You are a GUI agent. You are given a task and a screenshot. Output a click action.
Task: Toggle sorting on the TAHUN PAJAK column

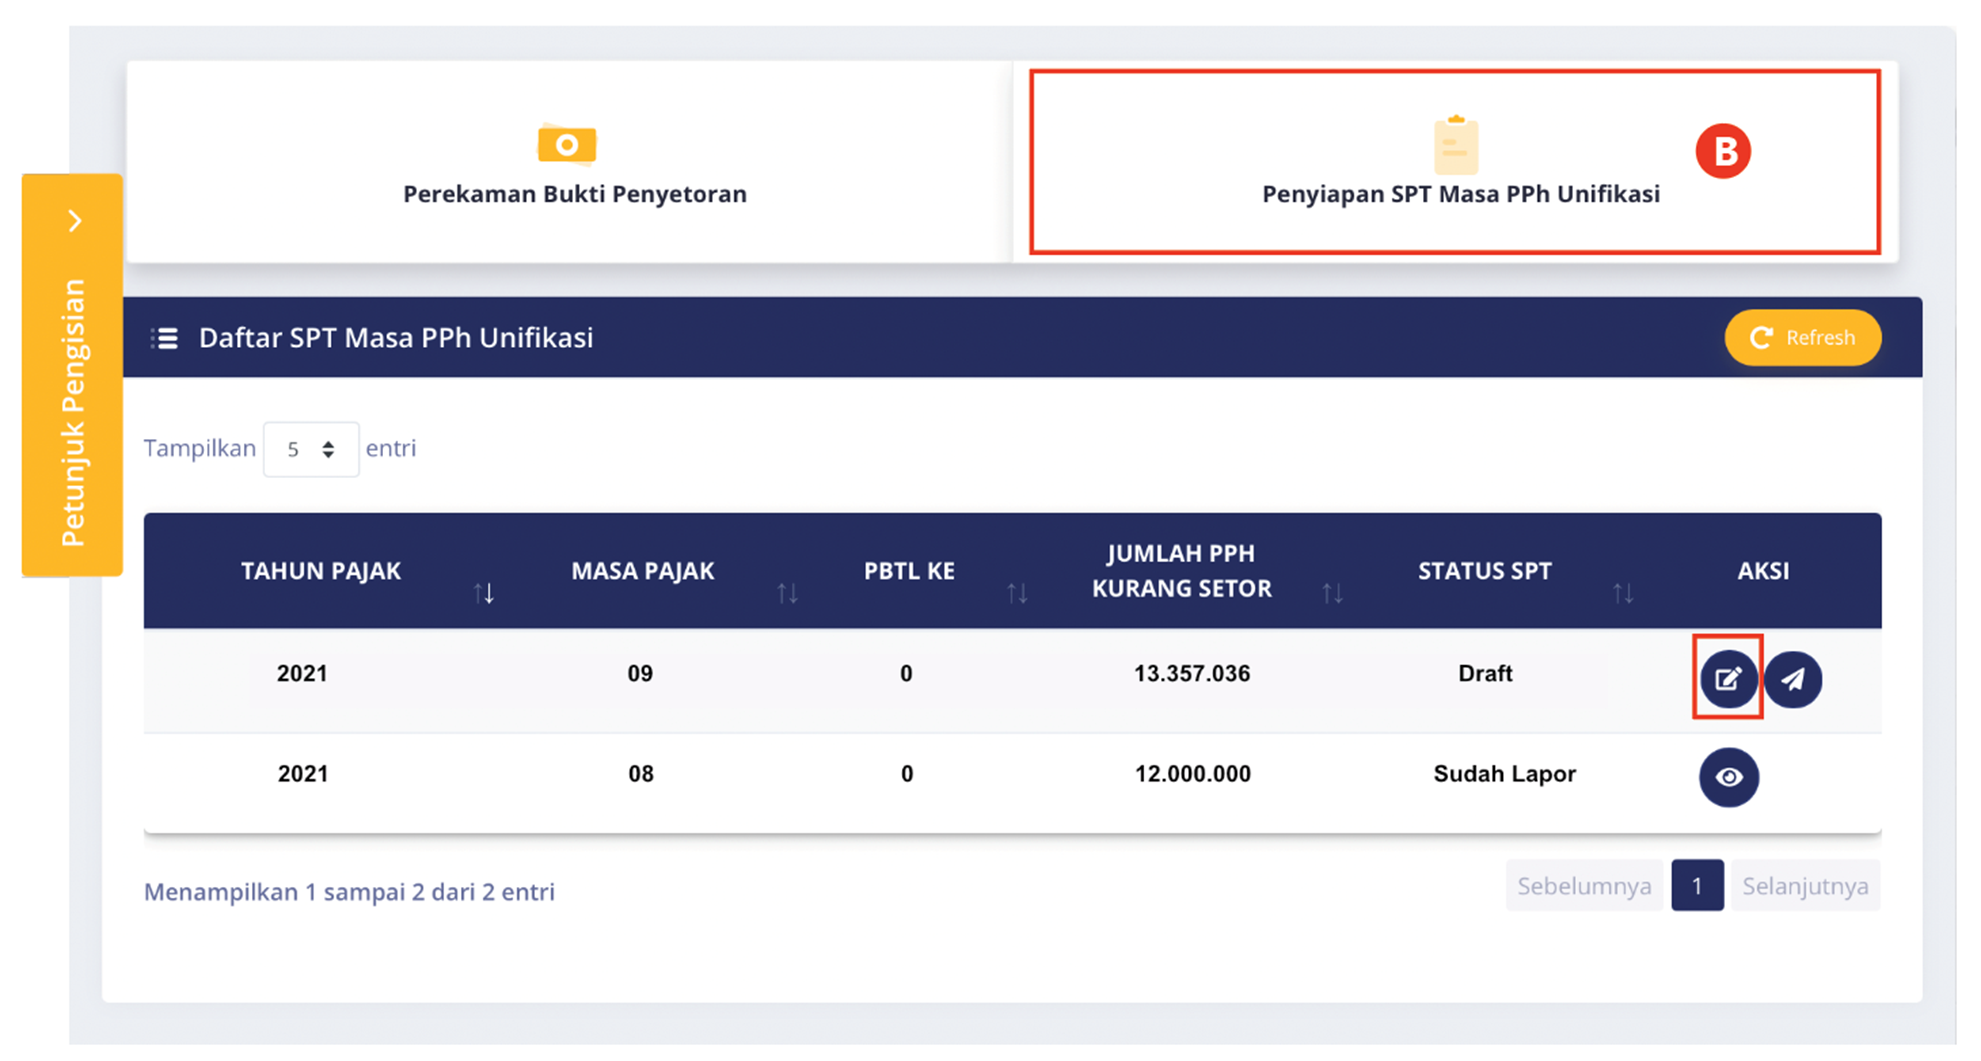486,591
